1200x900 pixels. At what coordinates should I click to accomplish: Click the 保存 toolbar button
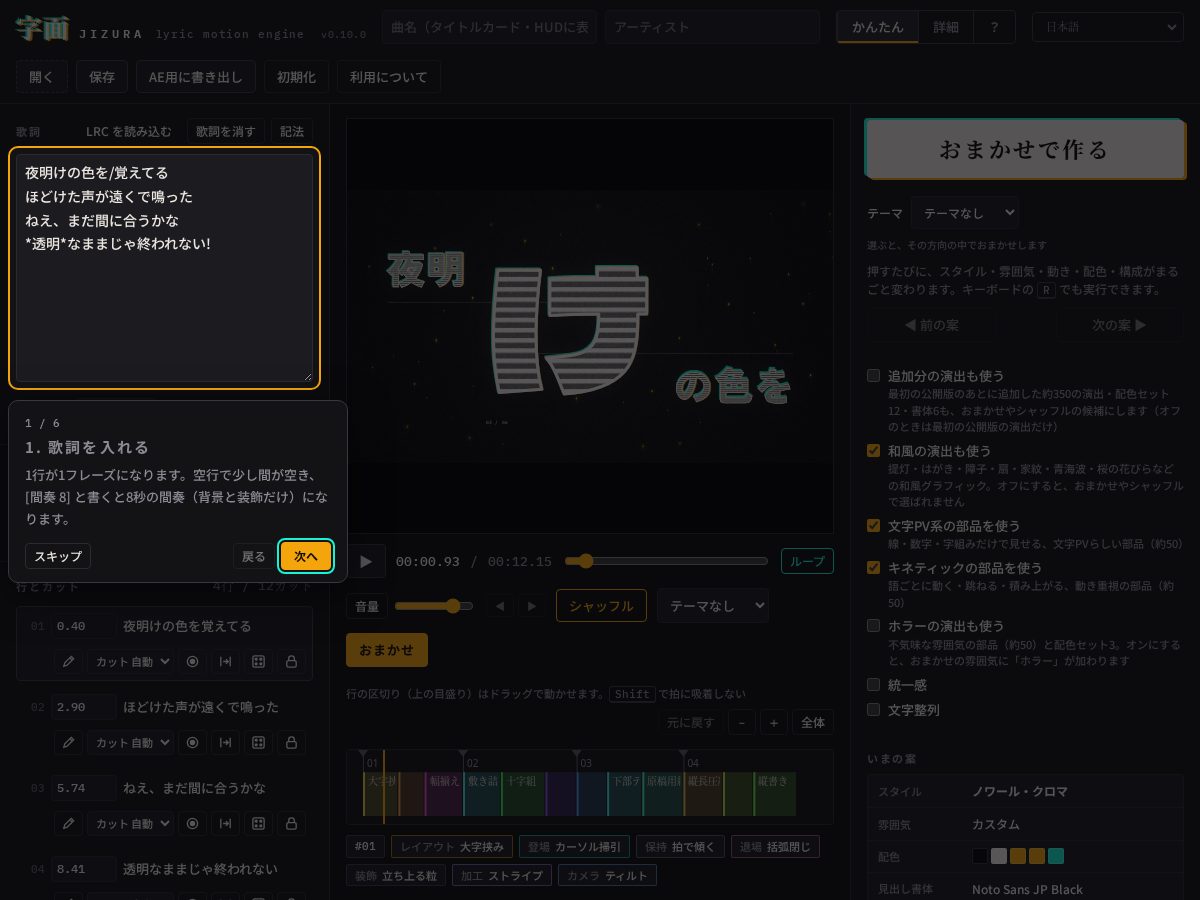[x=102, y=77]
